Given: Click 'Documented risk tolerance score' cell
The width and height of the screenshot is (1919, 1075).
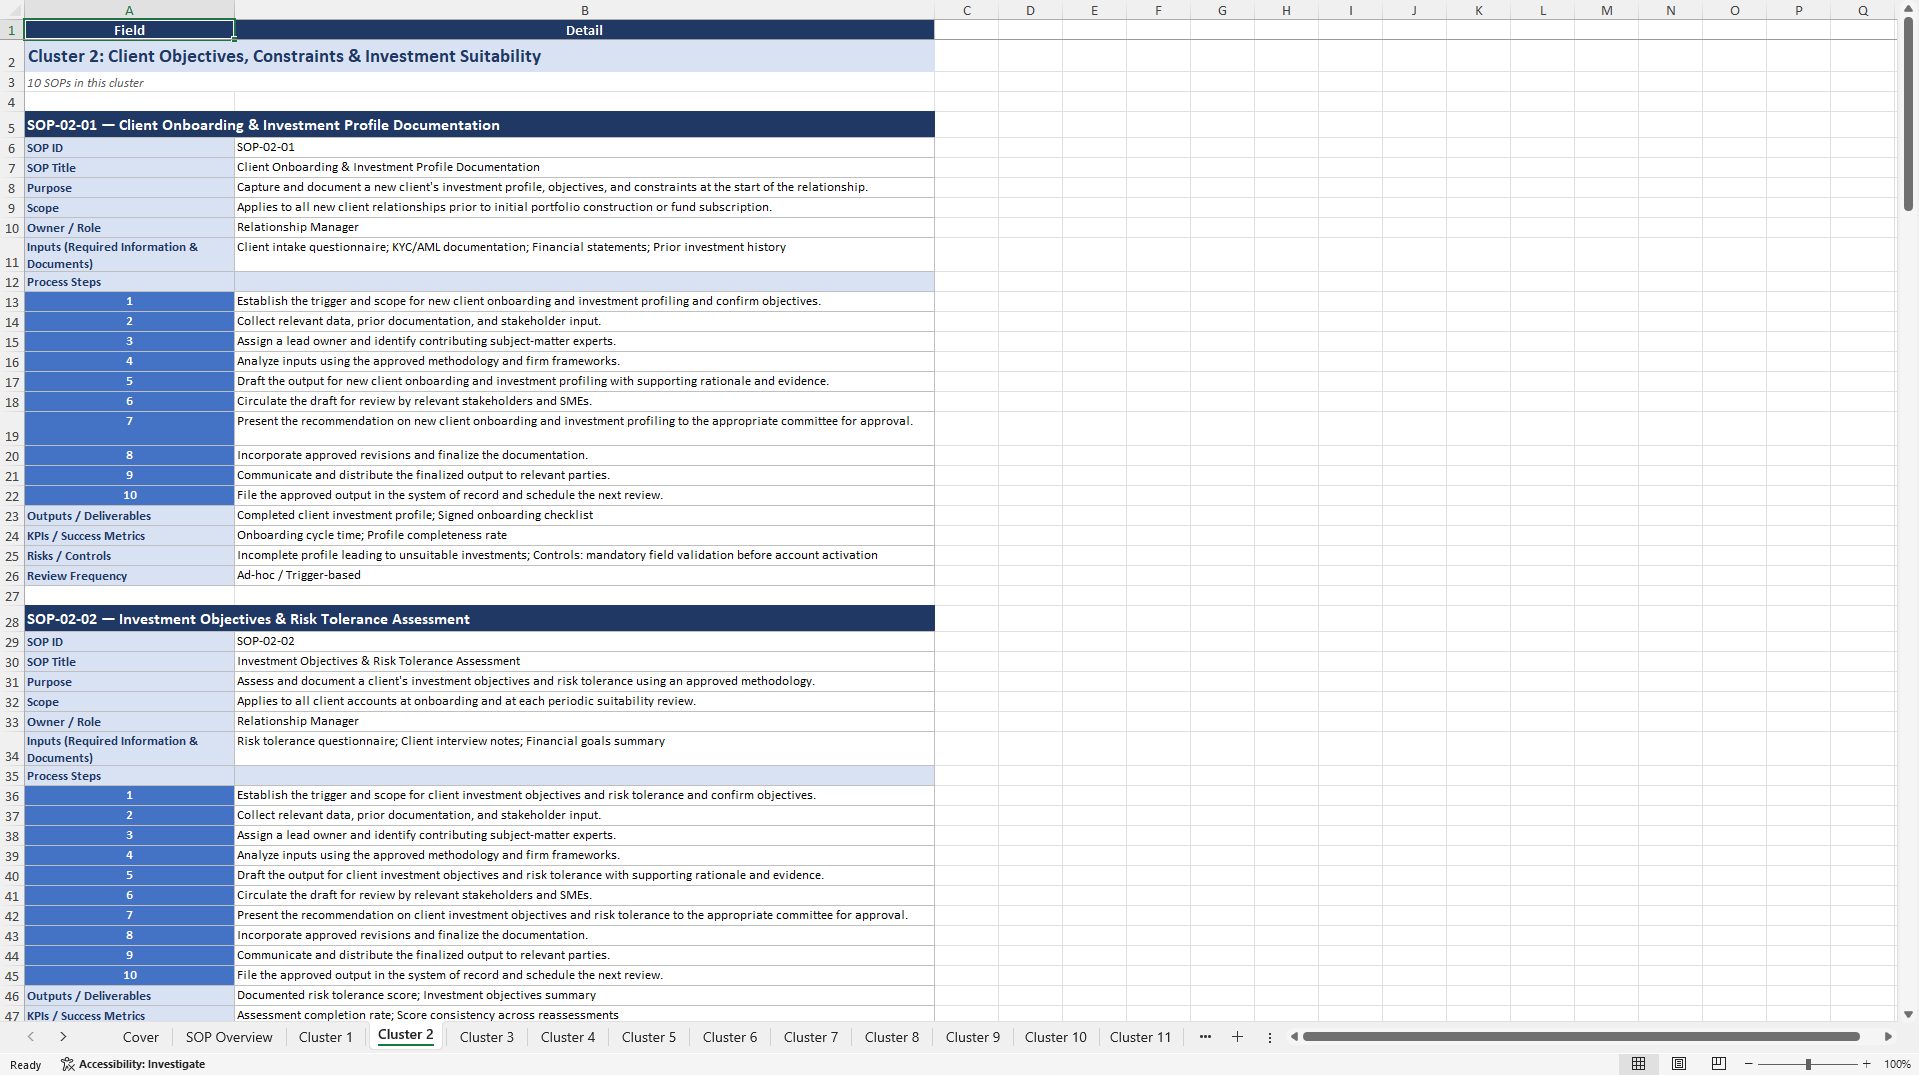Looking at the screenshot, I should pyautogui.click(x=584, y=995).
